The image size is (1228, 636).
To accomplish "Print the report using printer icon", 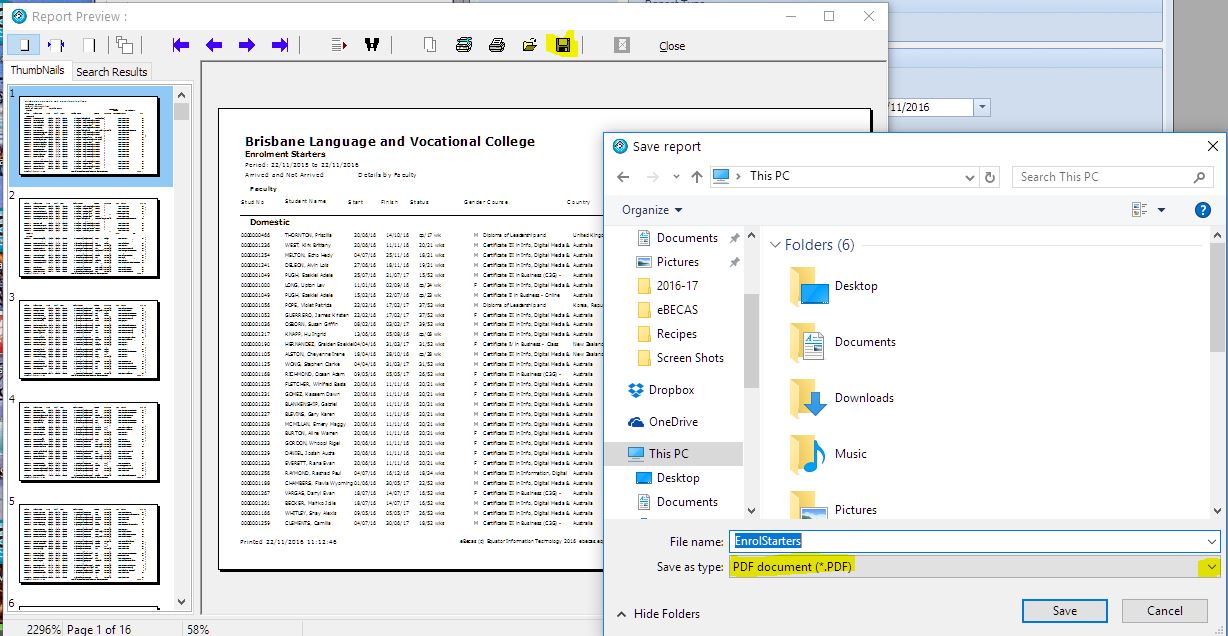I will (497, 45).
